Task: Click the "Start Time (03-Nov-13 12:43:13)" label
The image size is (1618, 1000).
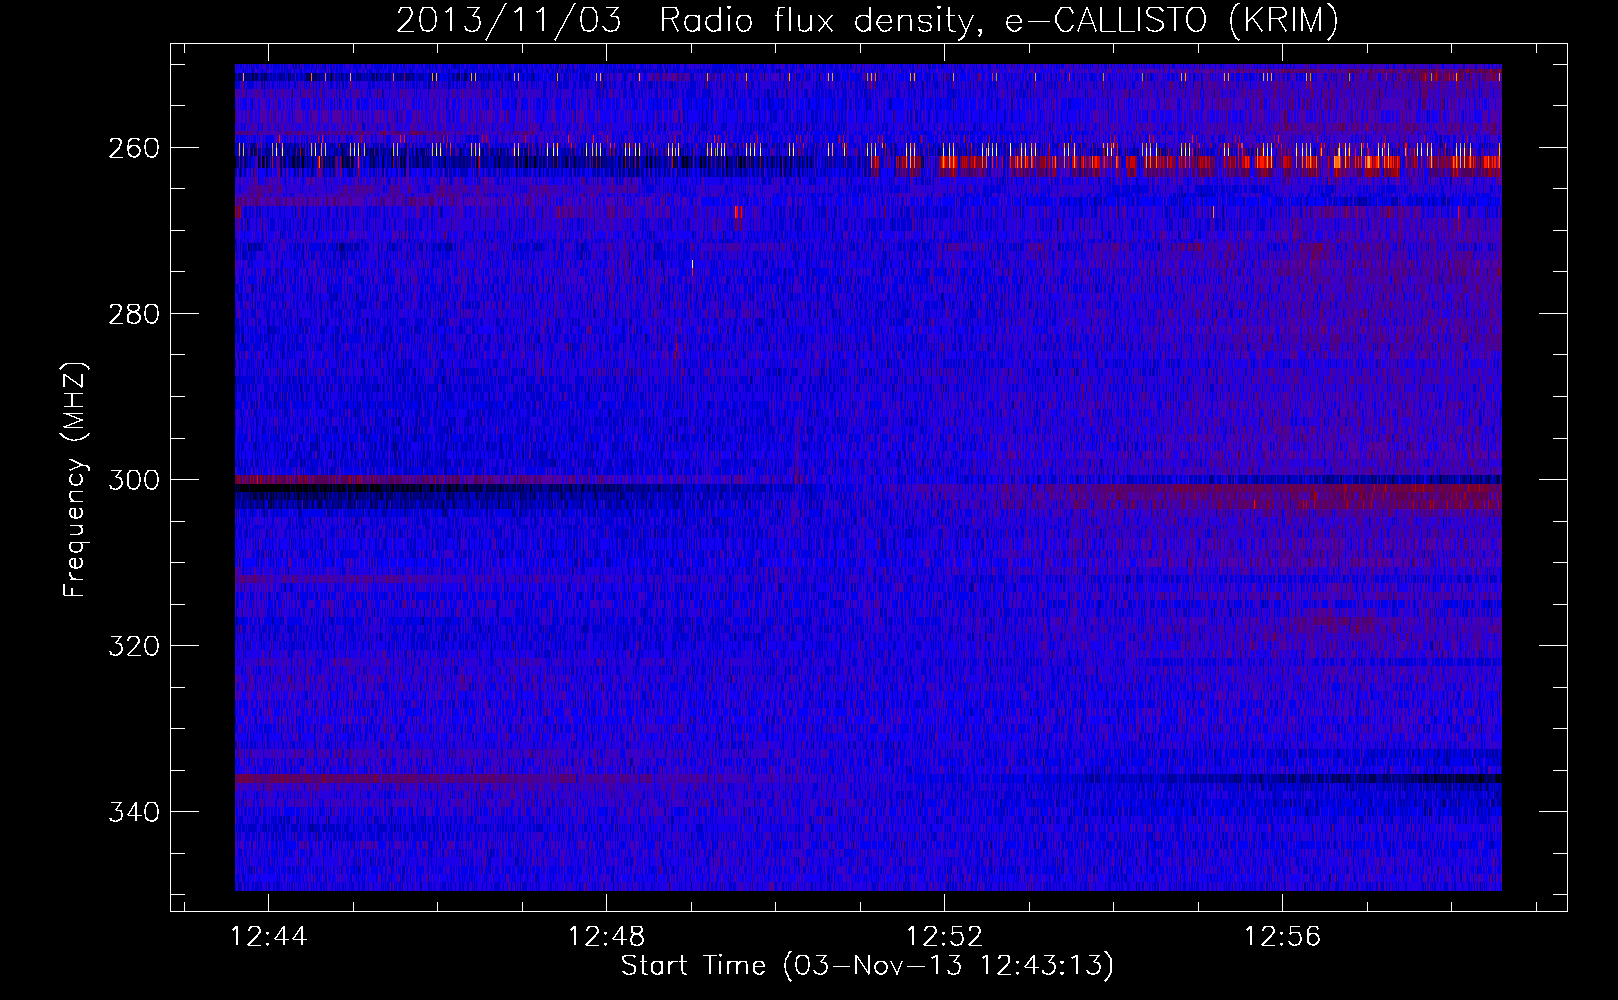Action: [x=867, y=966]
